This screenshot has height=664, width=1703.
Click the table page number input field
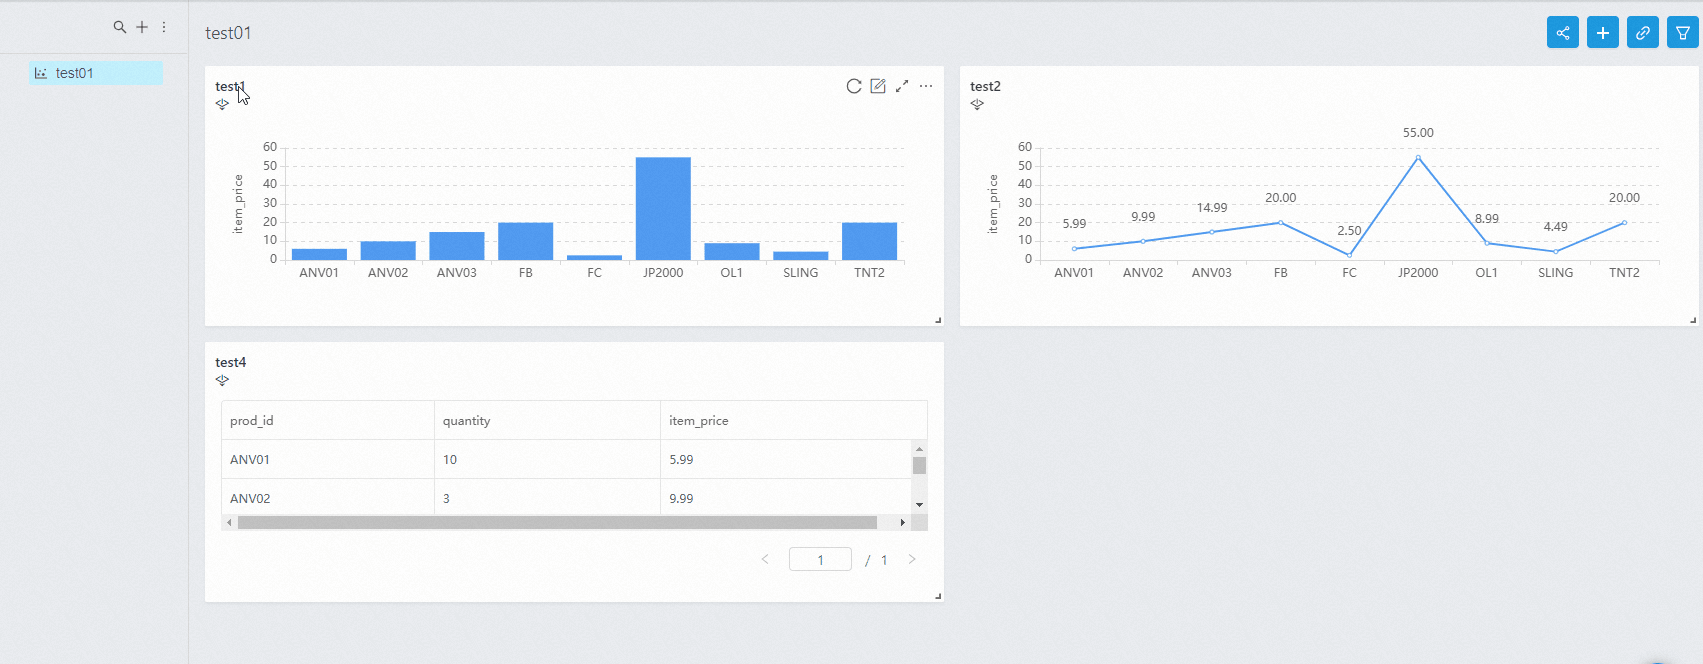click(820, 559)
